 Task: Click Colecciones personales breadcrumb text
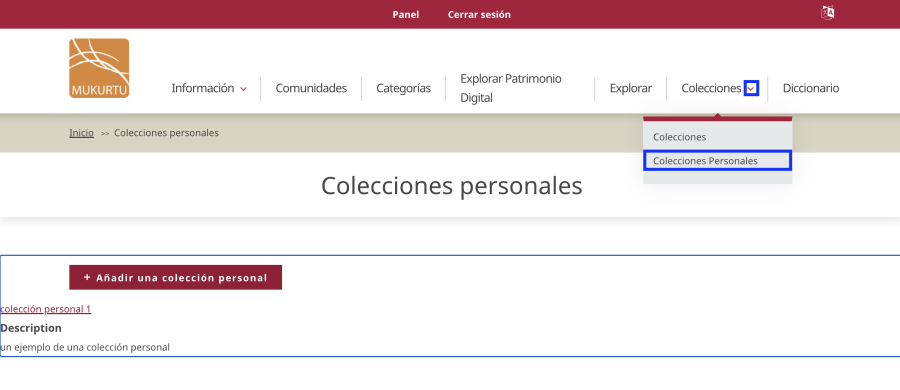(x=166, y=133)
